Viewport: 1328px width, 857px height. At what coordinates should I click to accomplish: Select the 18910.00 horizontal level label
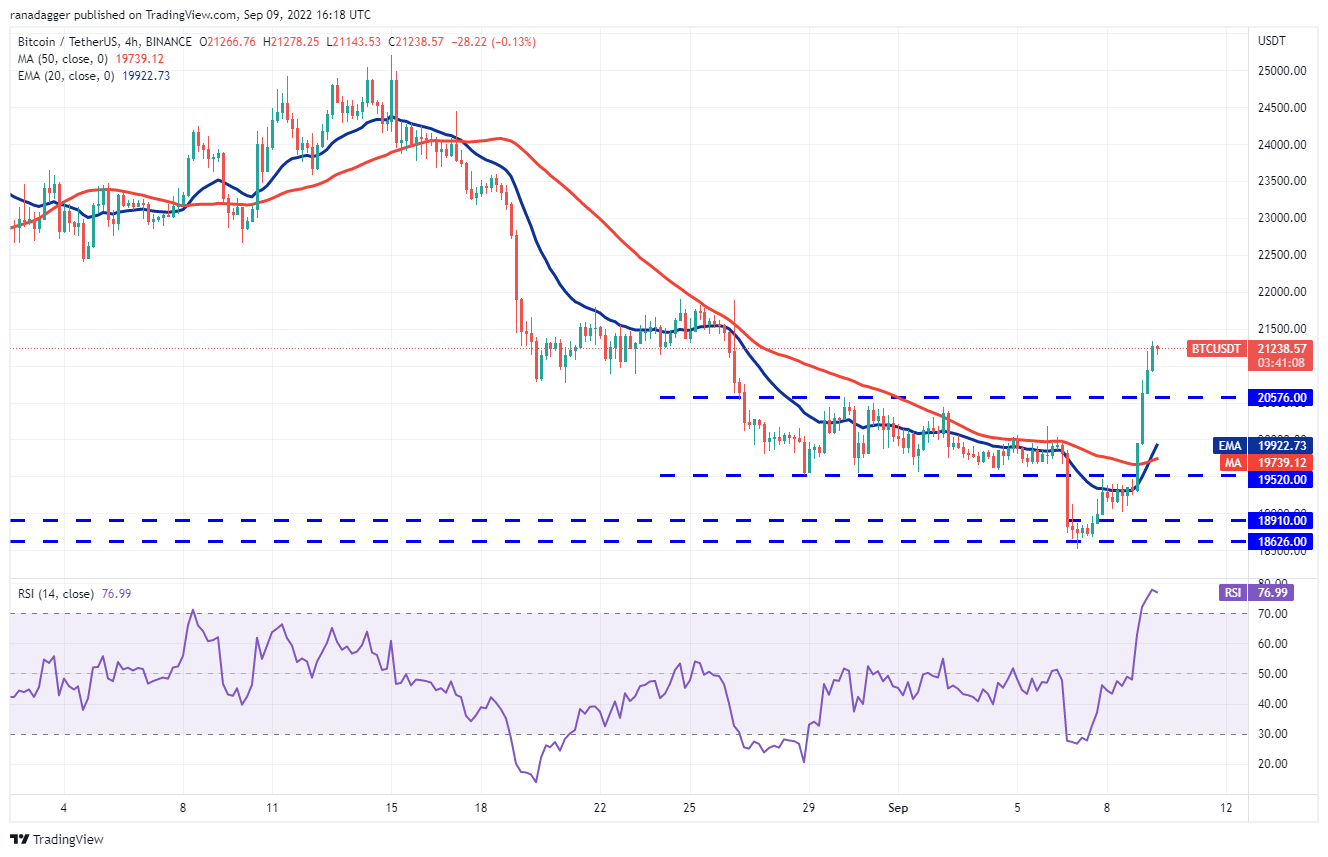point(1284,521)
